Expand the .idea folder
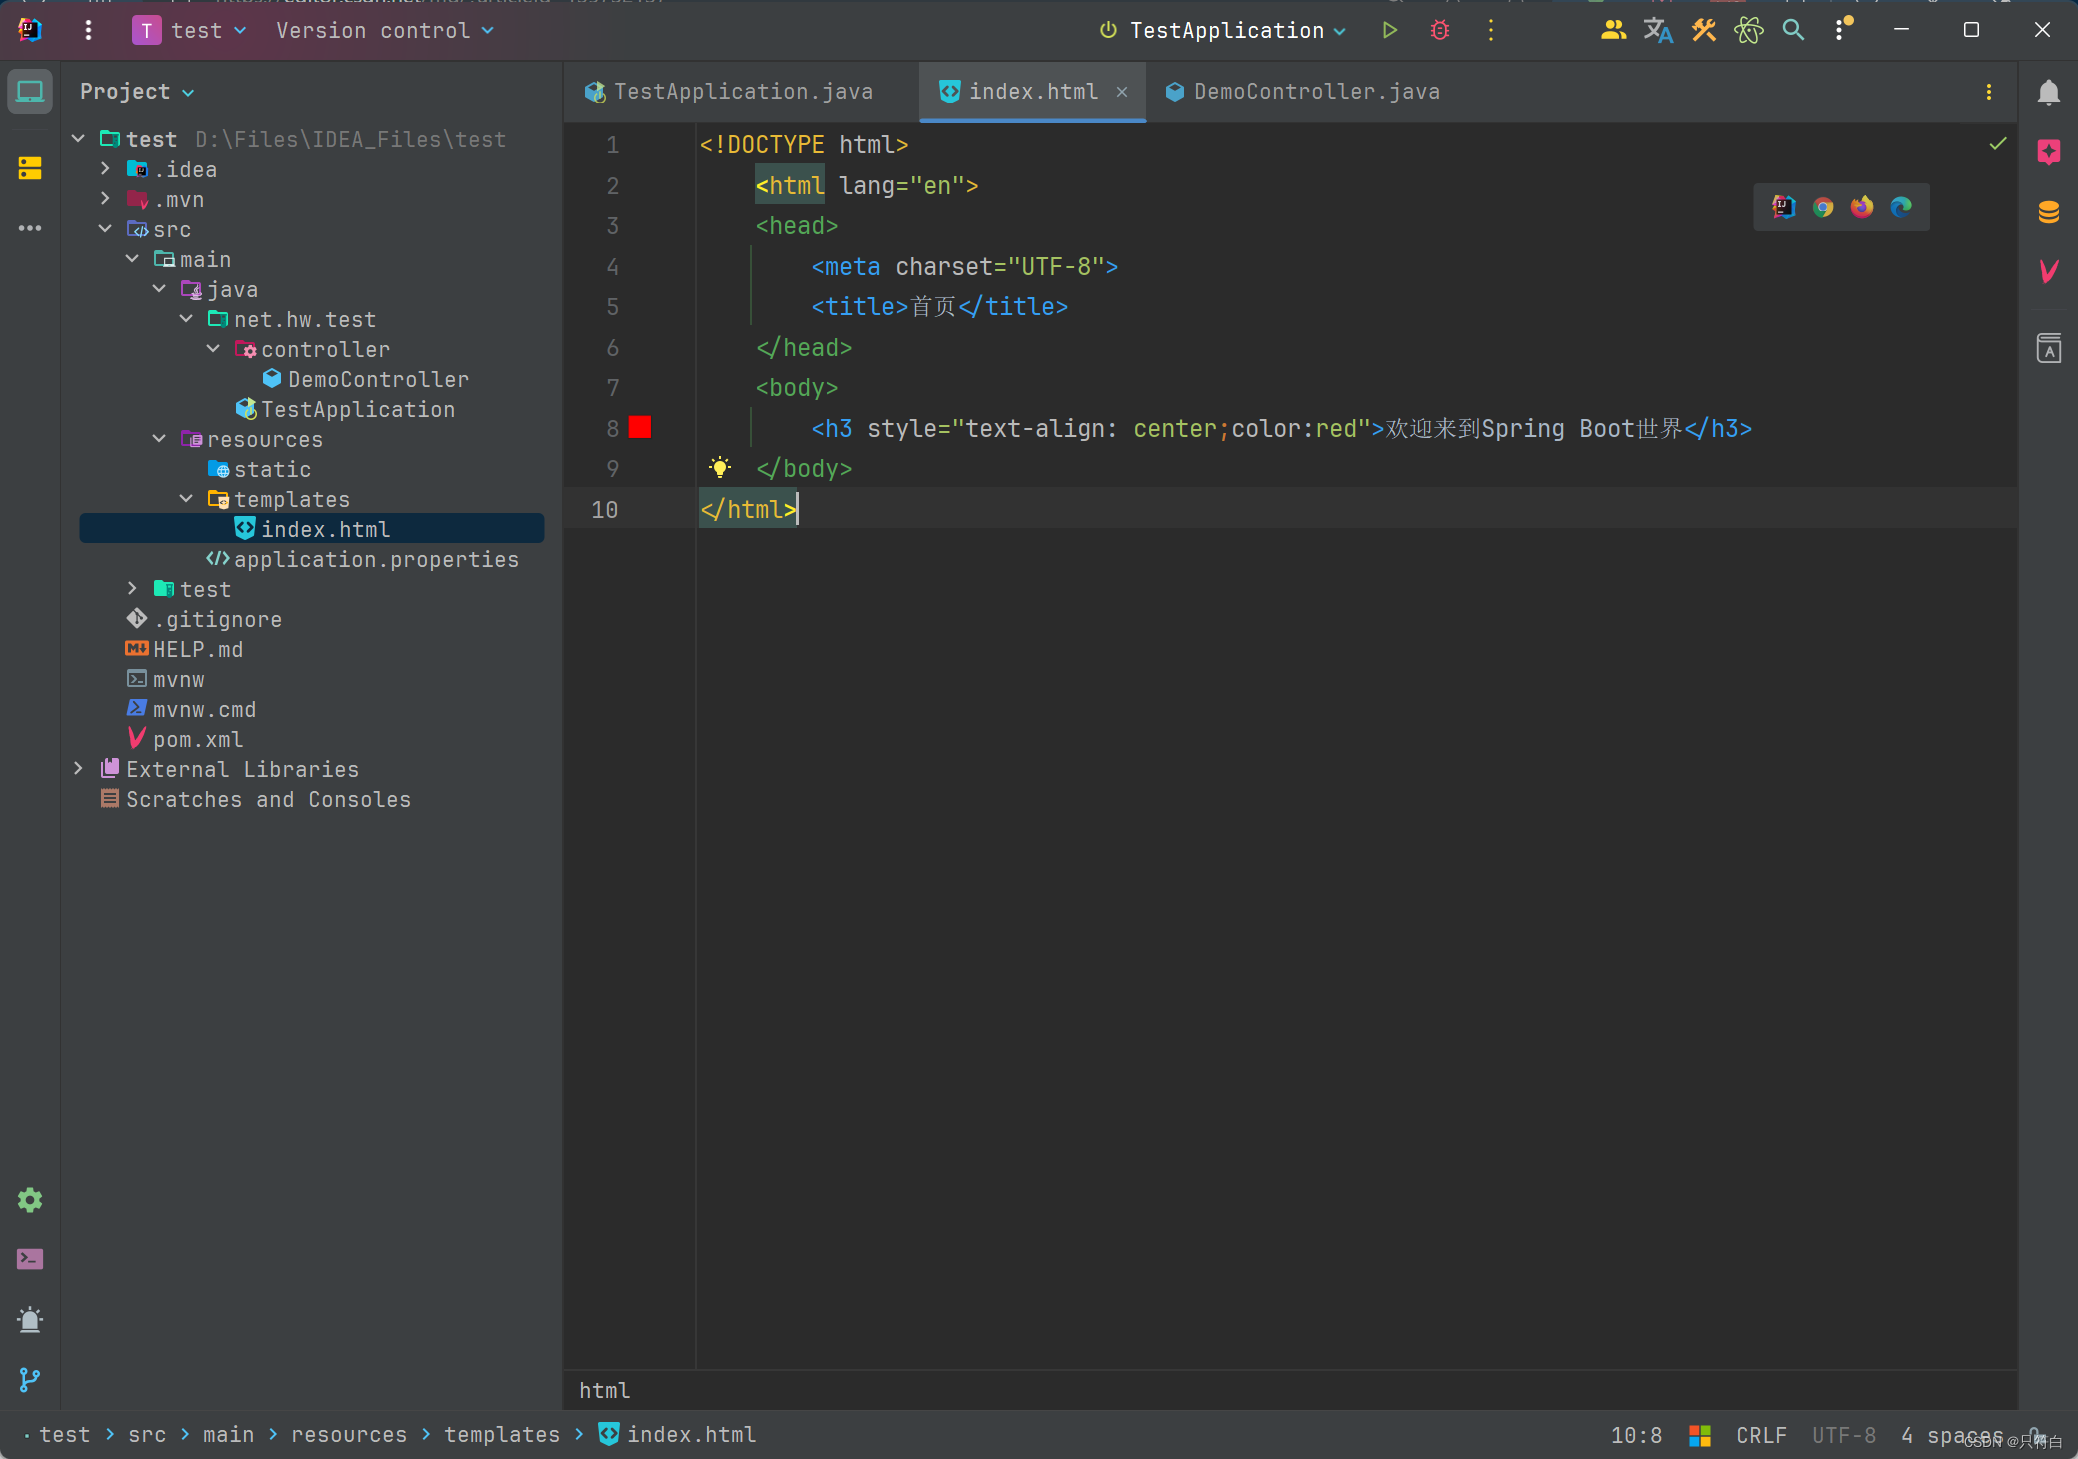Screen dimensions: 2078x1459 click(105, 169)
